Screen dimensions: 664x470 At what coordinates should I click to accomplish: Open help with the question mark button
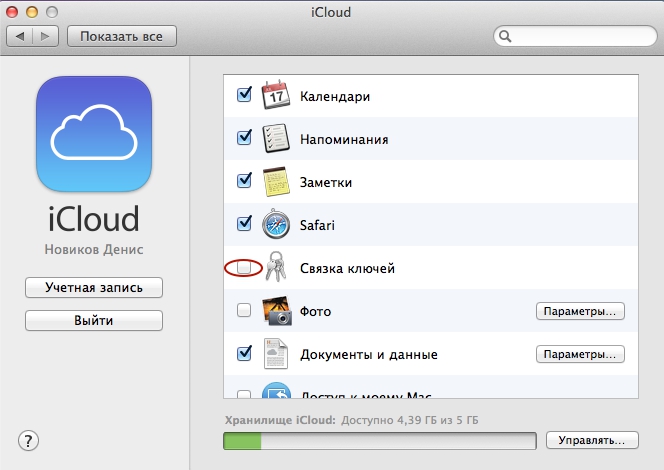pyautogui.click(x=28, y=440)
